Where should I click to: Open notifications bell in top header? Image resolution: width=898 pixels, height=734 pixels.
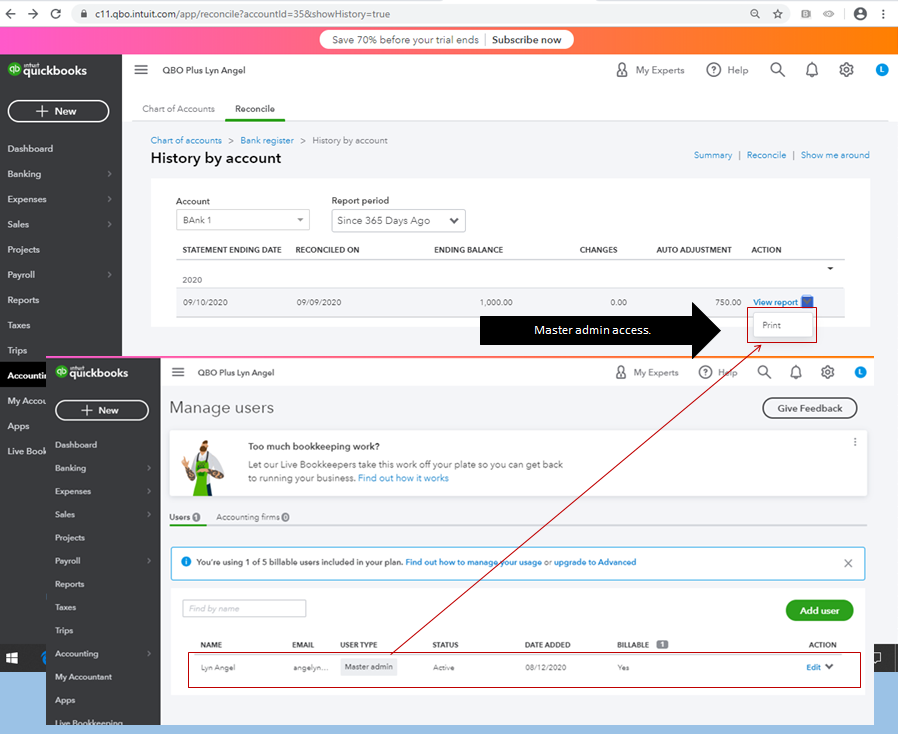(x=812, y=70)
